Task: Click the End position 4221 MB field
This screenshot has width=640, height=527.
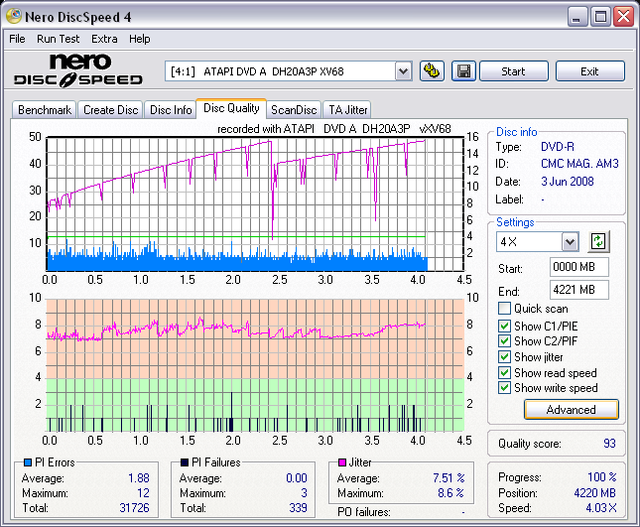Action: click(579, 290)
